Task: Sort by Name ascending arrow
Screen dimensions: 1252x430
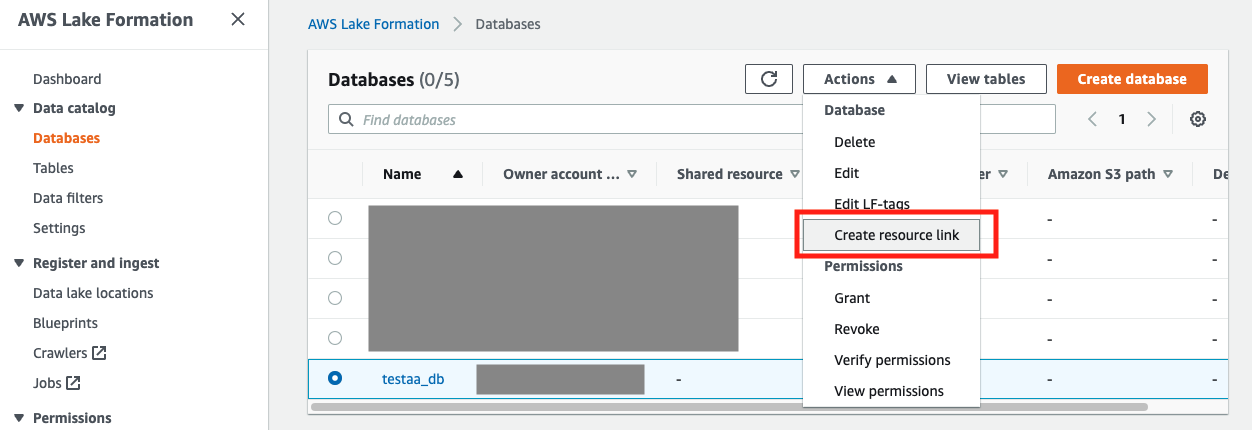Action: 458,174
